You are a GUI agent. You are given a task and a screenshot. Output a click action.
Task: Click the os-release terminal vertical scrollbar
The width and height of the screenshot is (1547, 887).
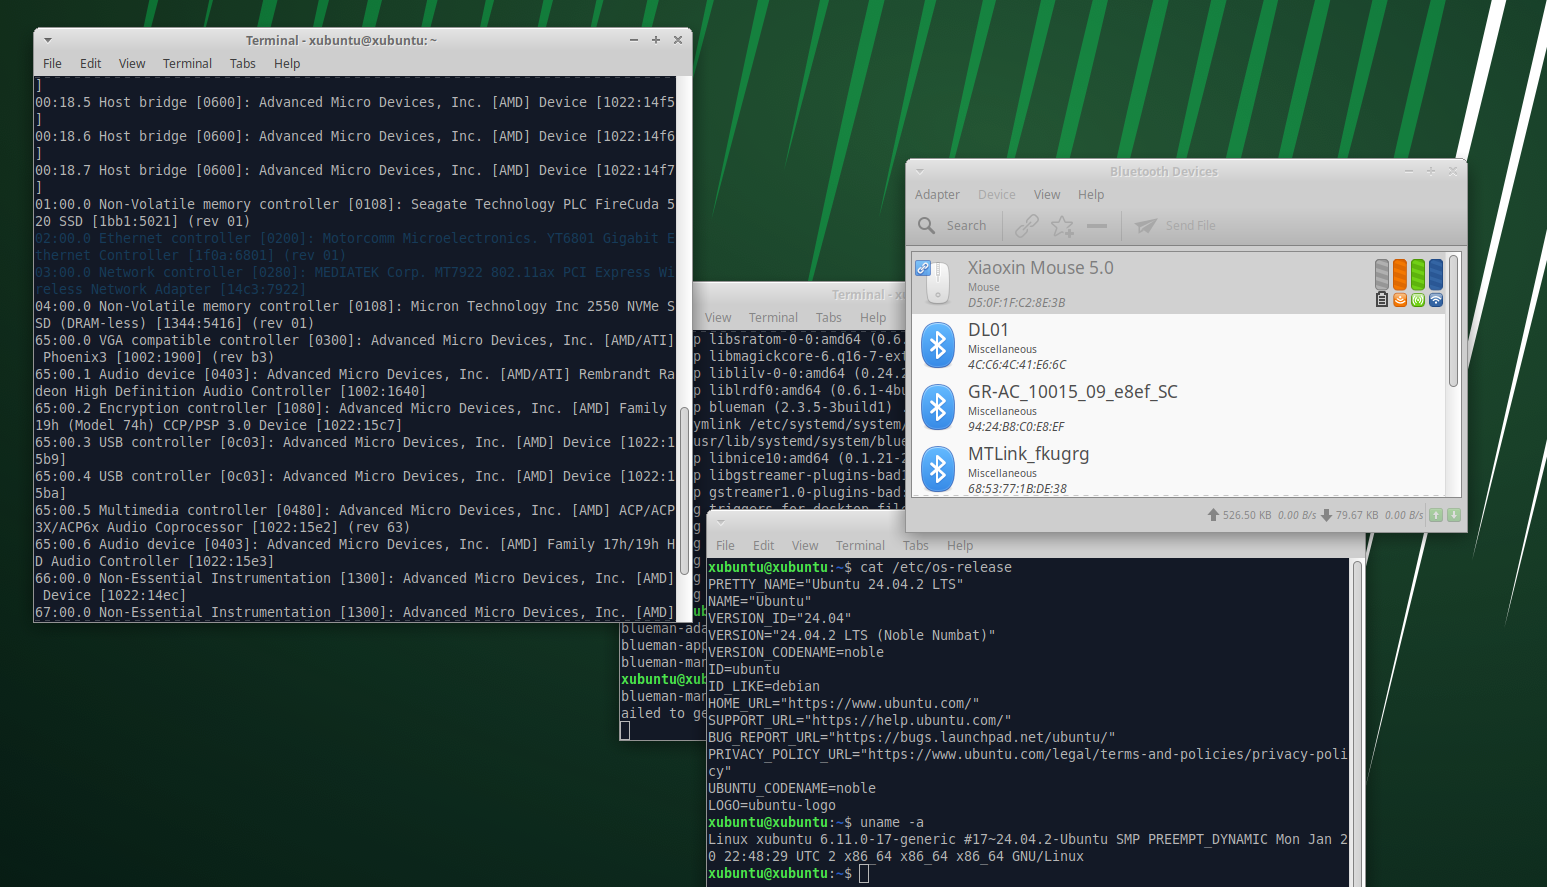click(1357, 722)
